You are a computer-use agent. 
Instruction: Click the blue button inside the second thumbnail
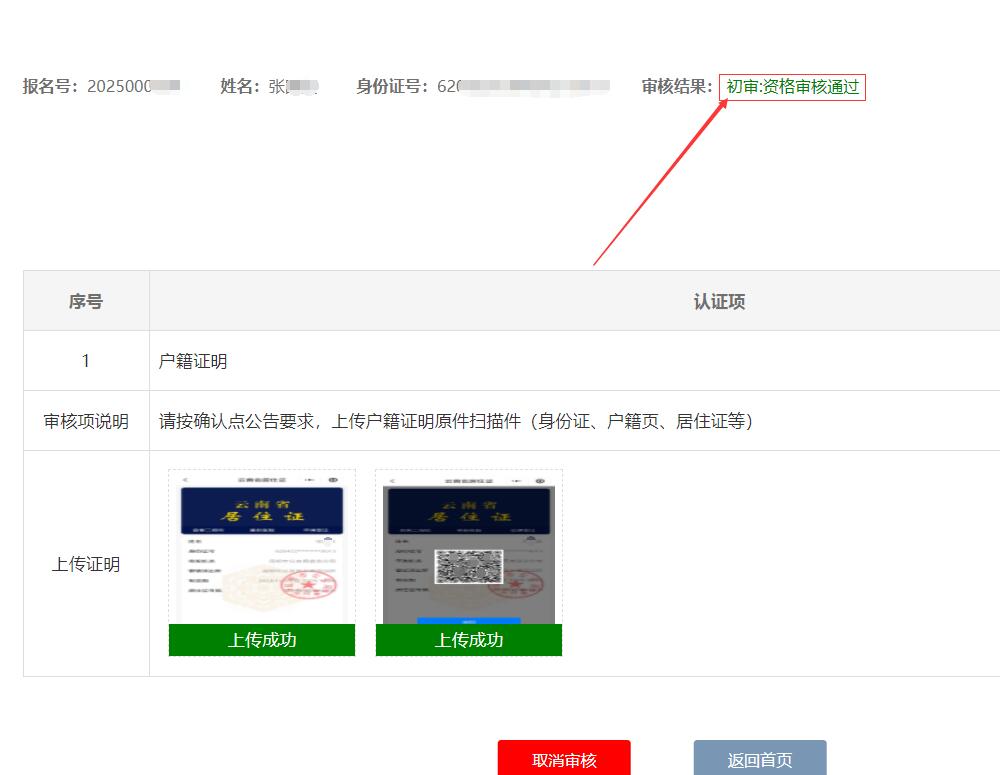click(468, 621)
